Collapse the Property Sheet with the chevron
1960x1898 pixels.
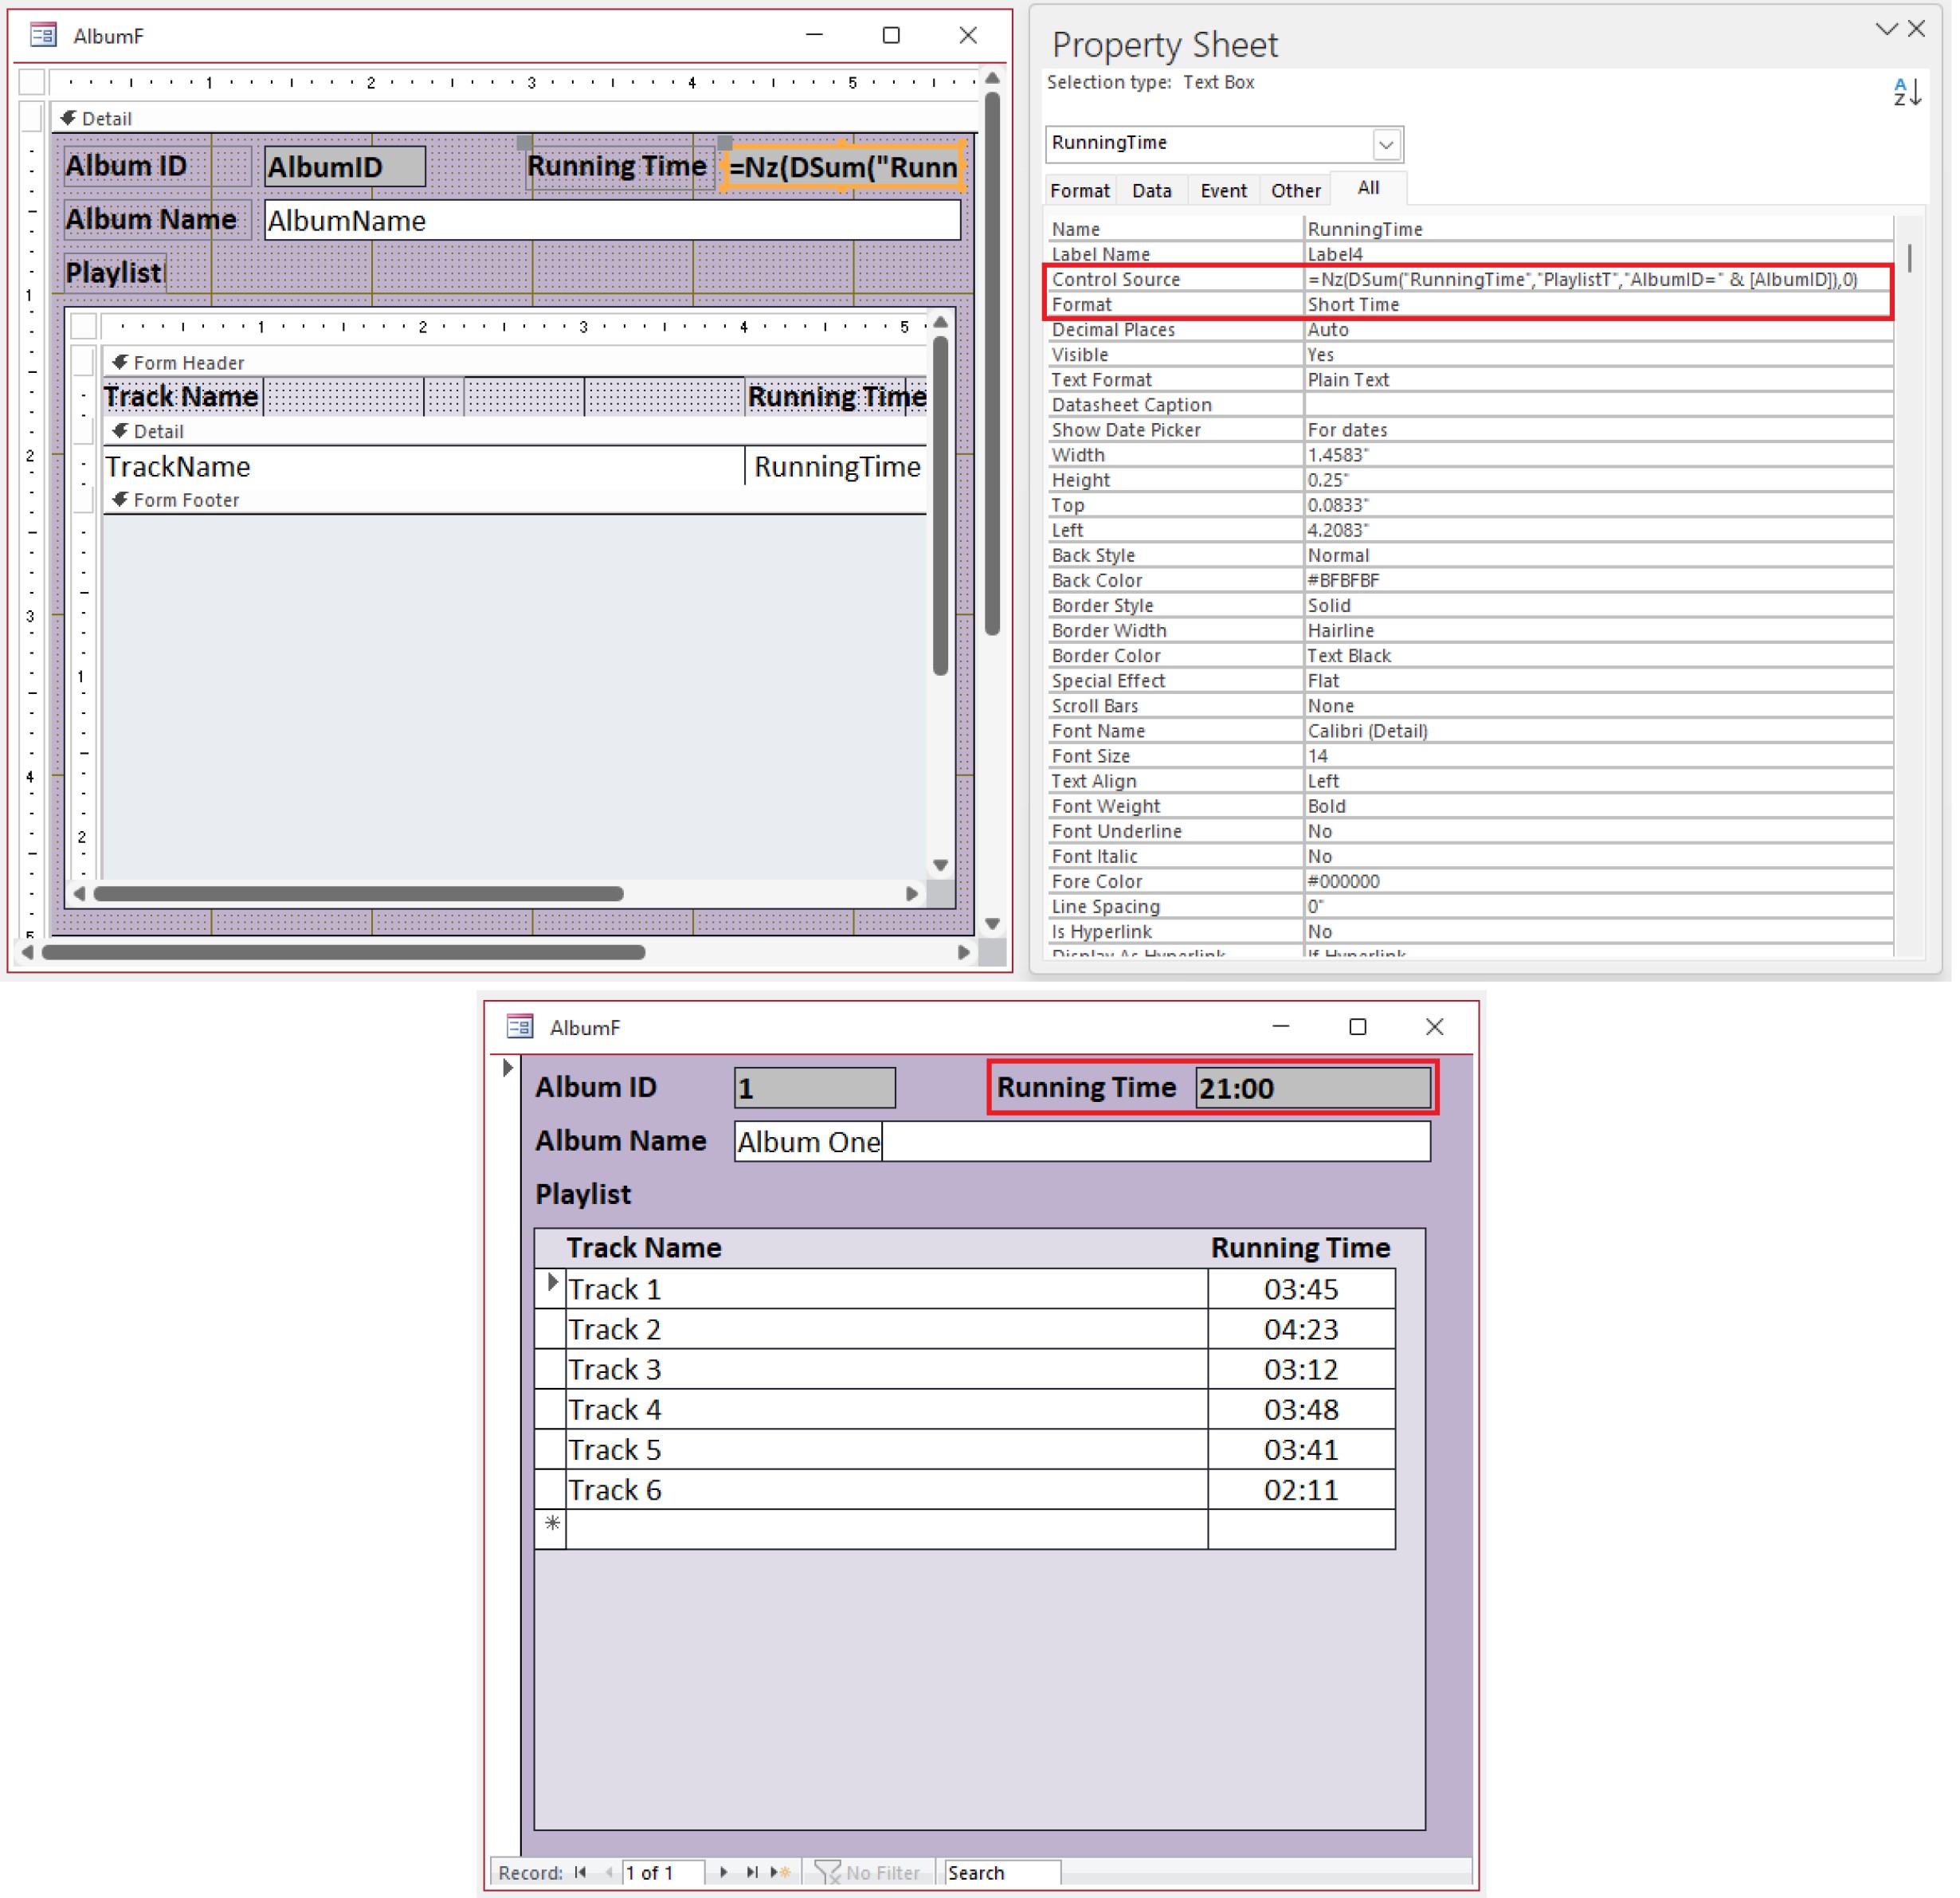[x=1887, y=29]
